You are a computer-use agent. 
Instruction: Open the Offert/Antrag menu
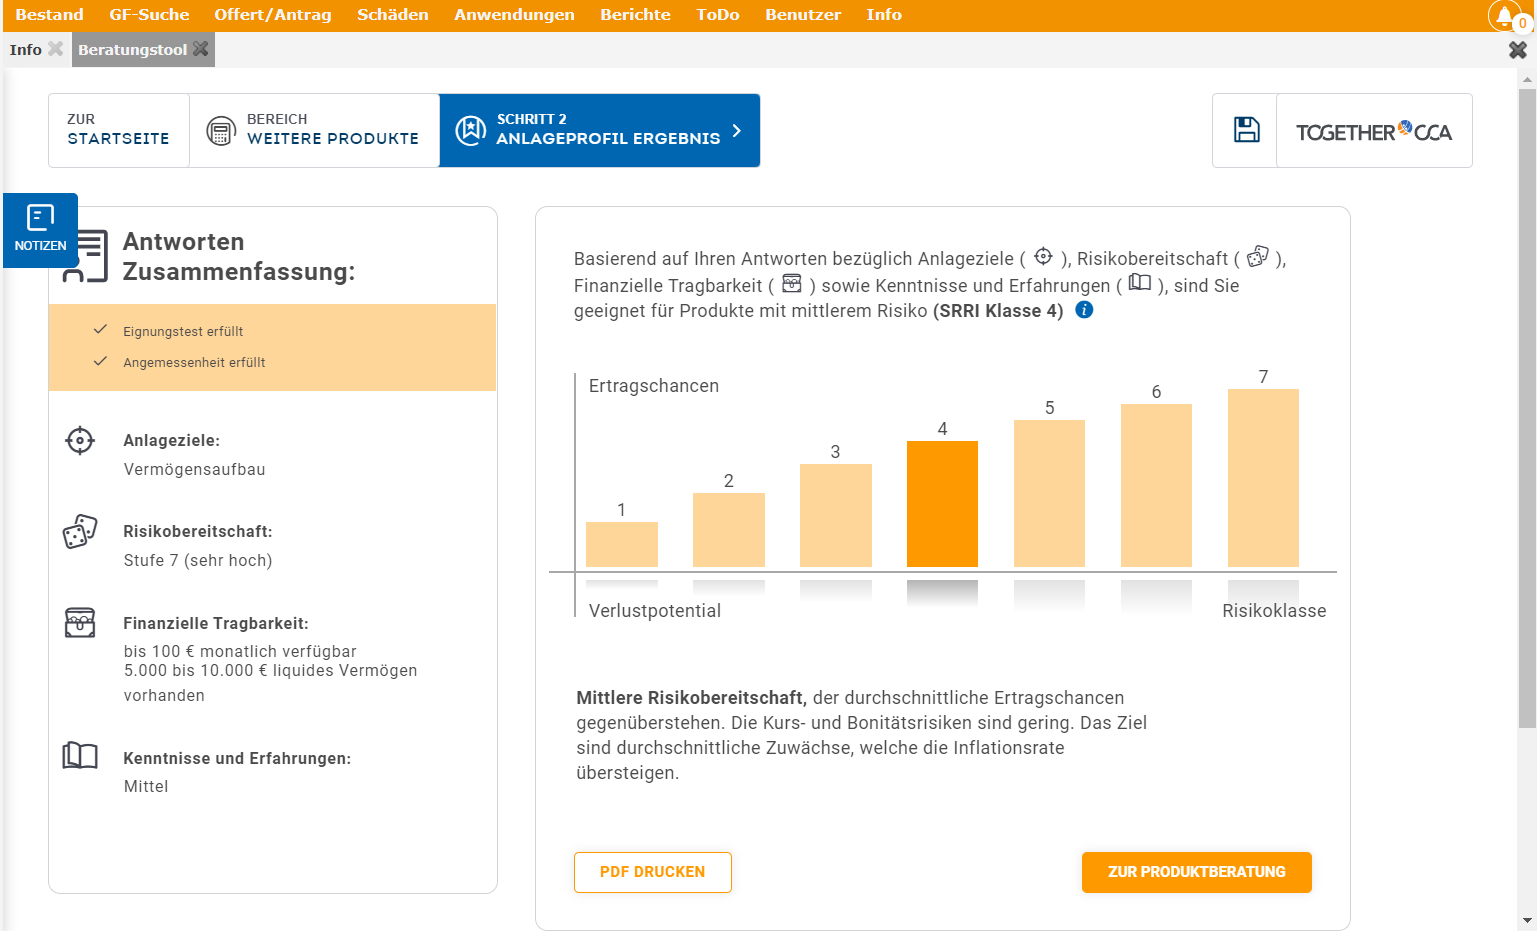pos(272,15)
